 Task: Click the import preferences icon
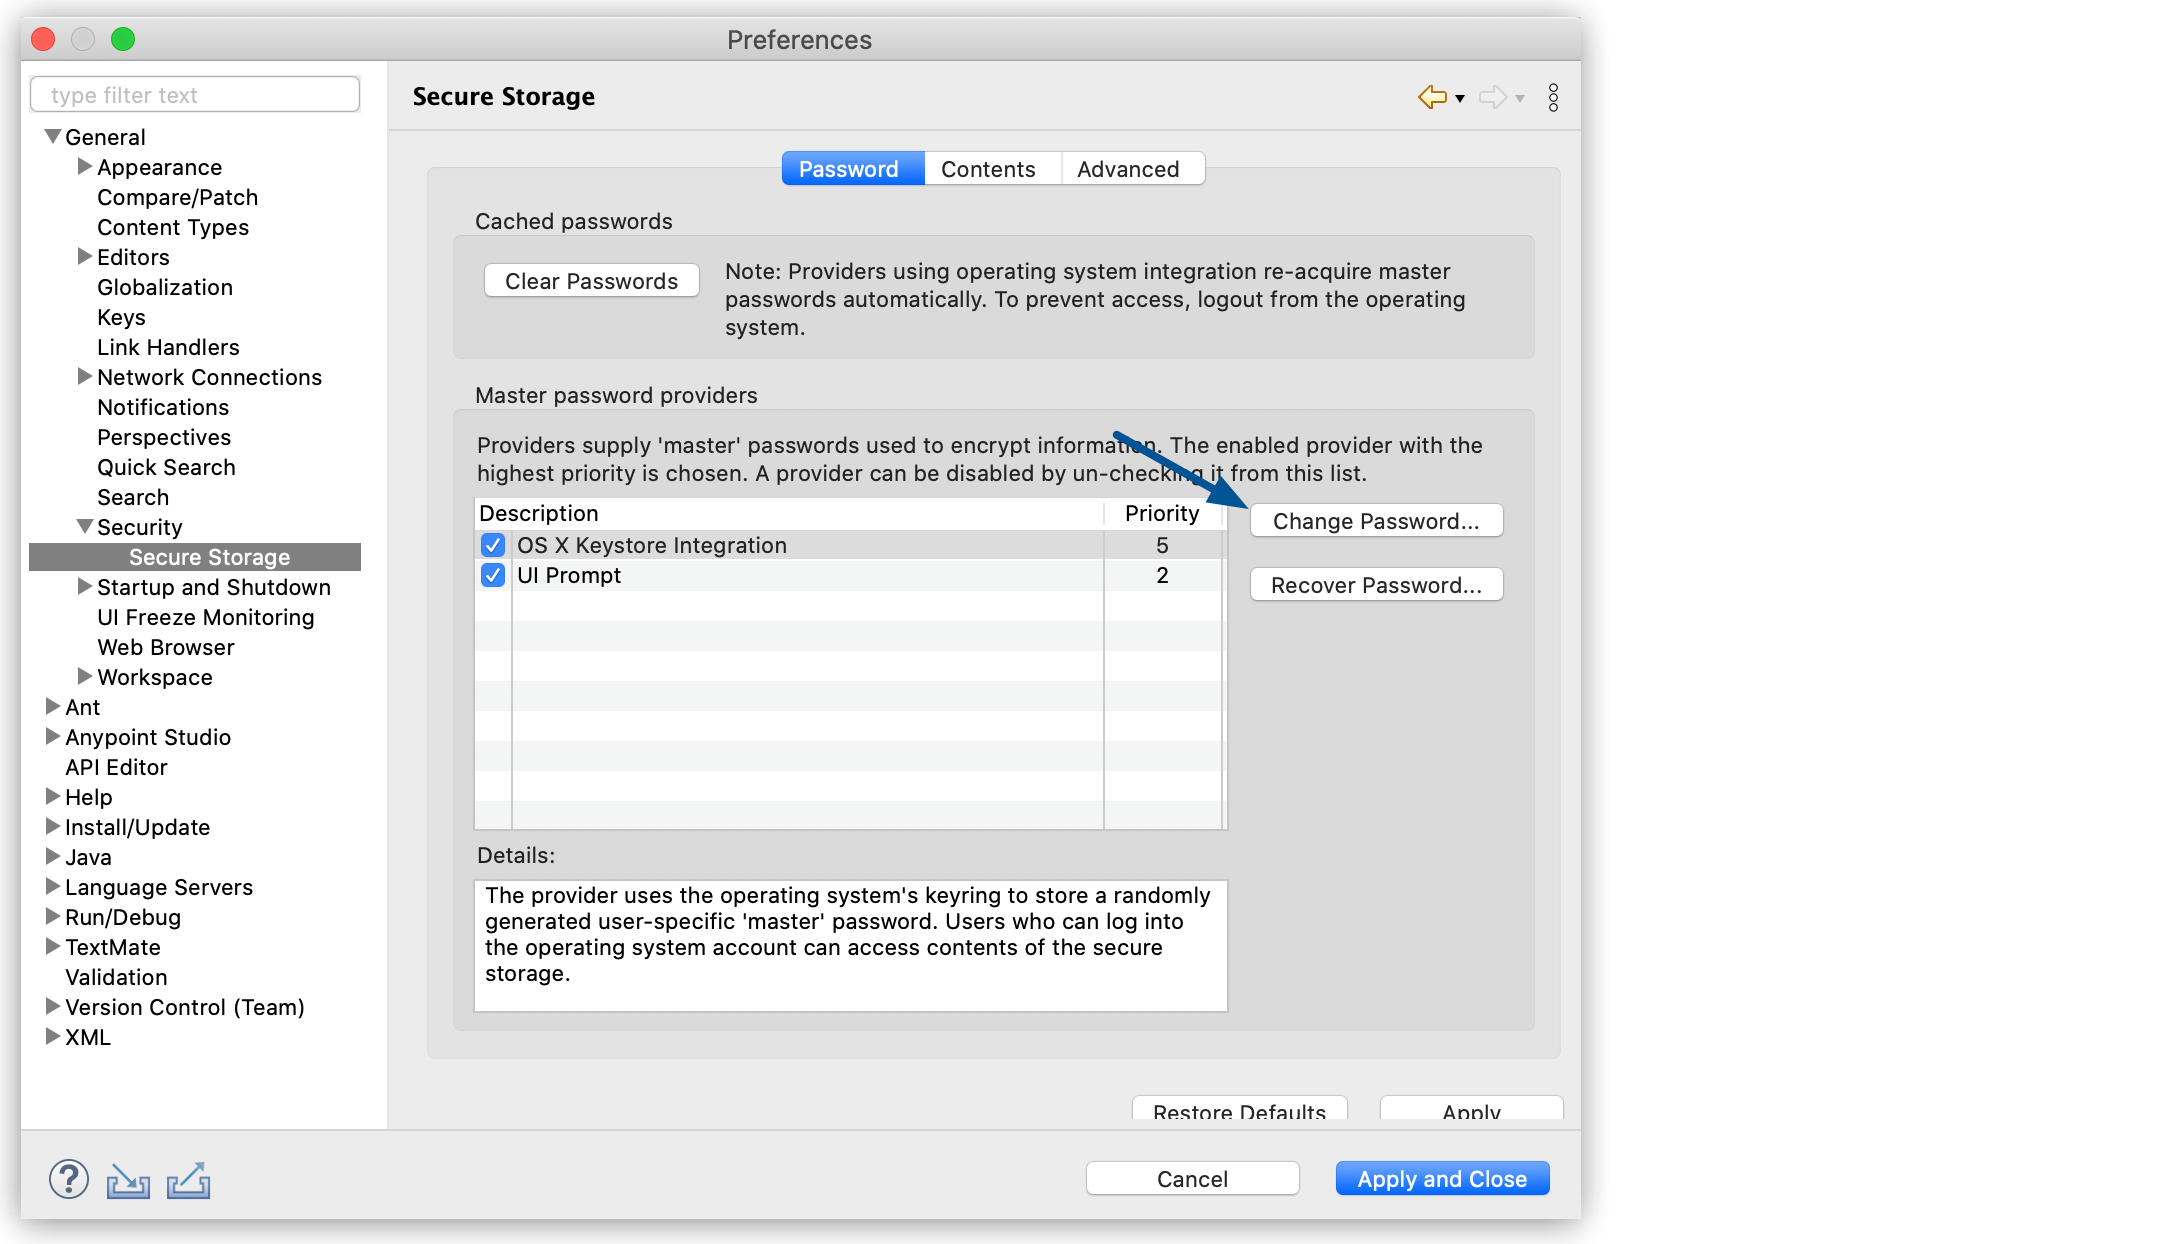click(128, 1180)
